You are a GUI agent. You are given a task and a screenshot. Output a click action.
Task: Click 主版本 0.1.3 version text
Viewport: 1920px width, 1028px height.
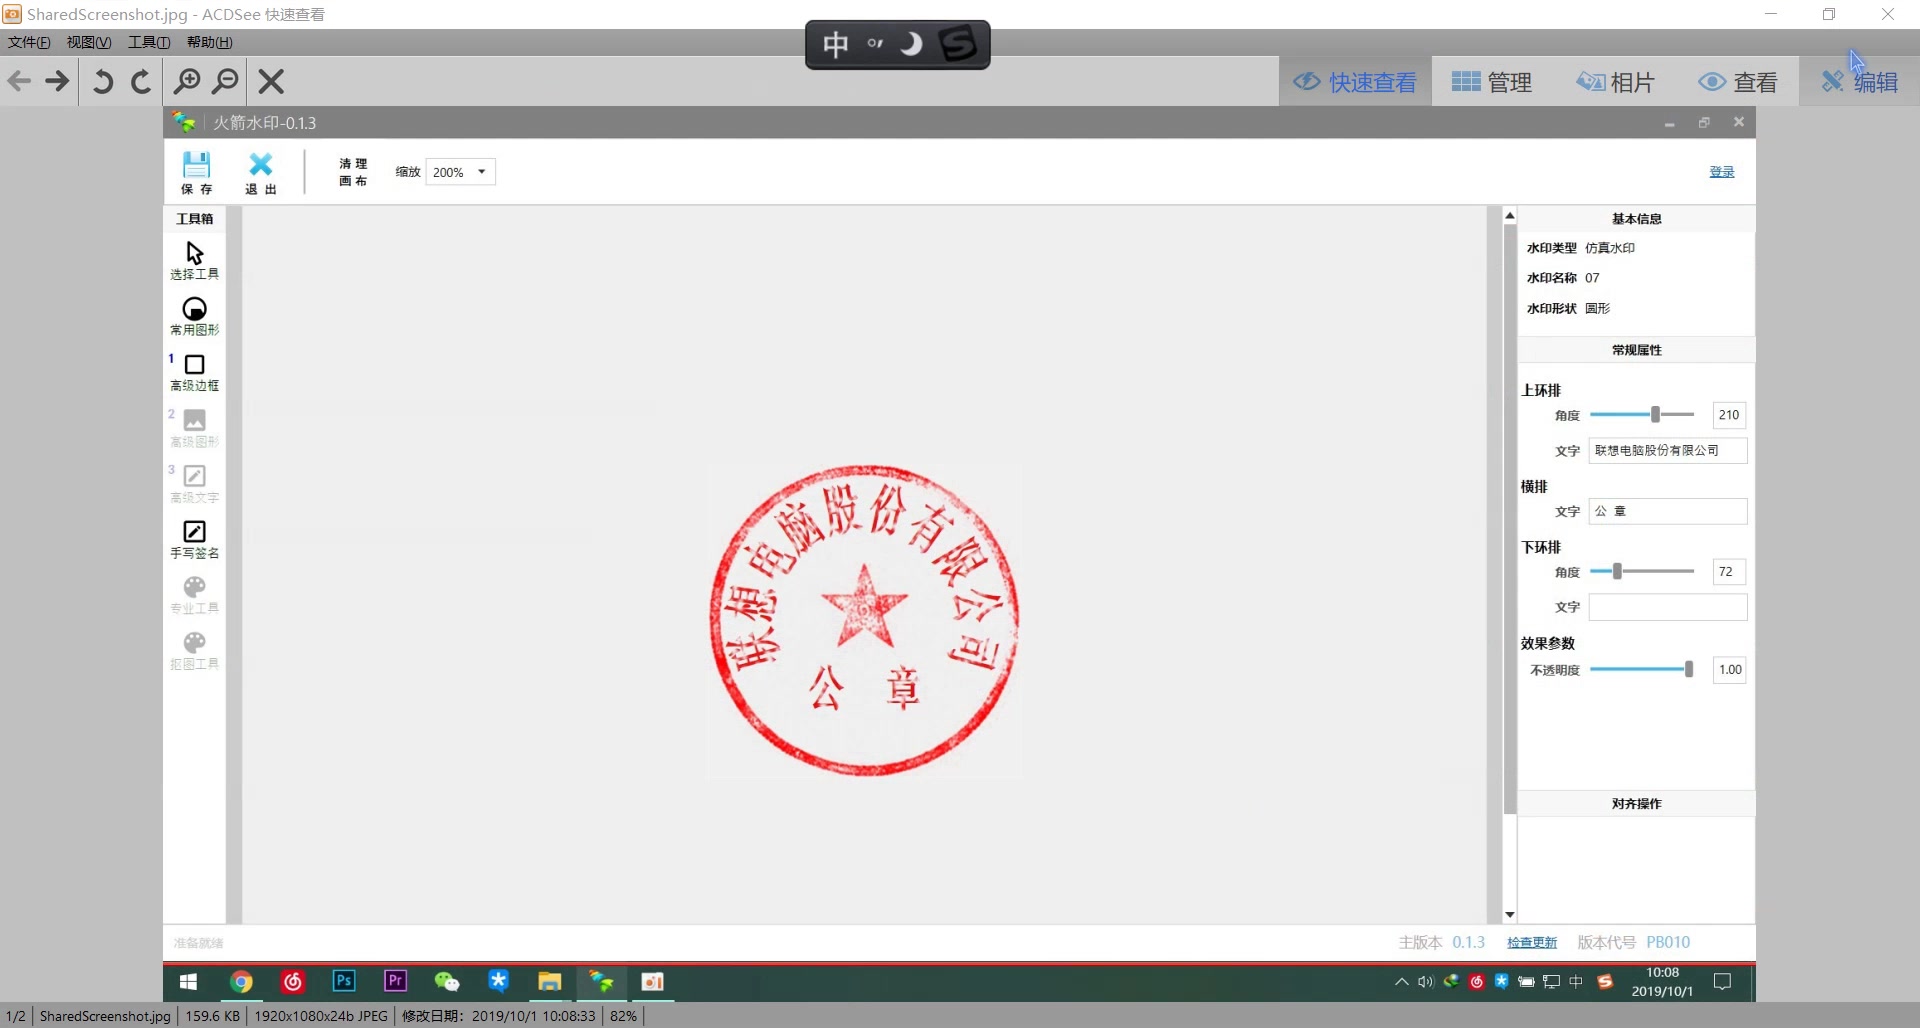(1441, 943)
